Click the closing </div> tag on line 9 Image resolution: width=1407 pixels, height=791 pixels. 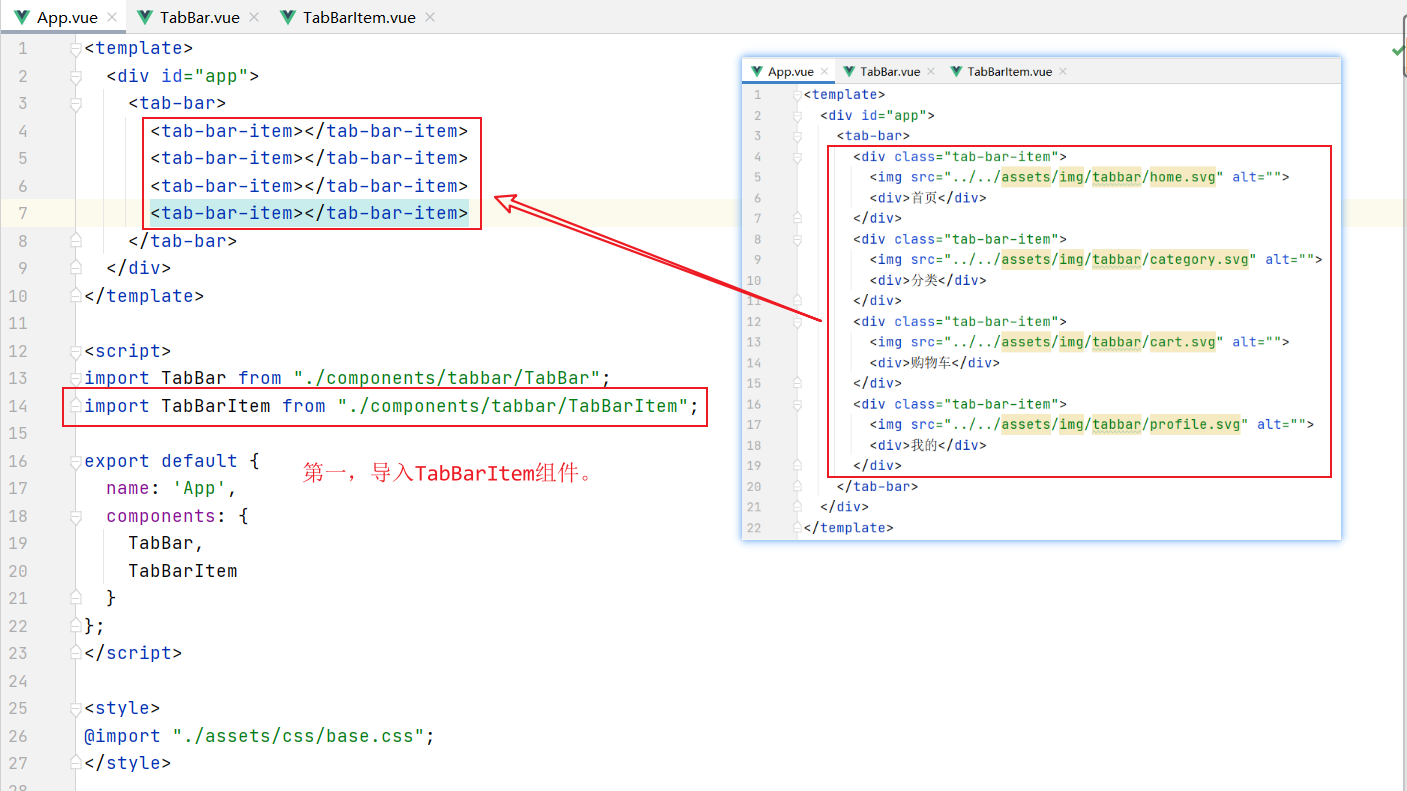point(139,268)
